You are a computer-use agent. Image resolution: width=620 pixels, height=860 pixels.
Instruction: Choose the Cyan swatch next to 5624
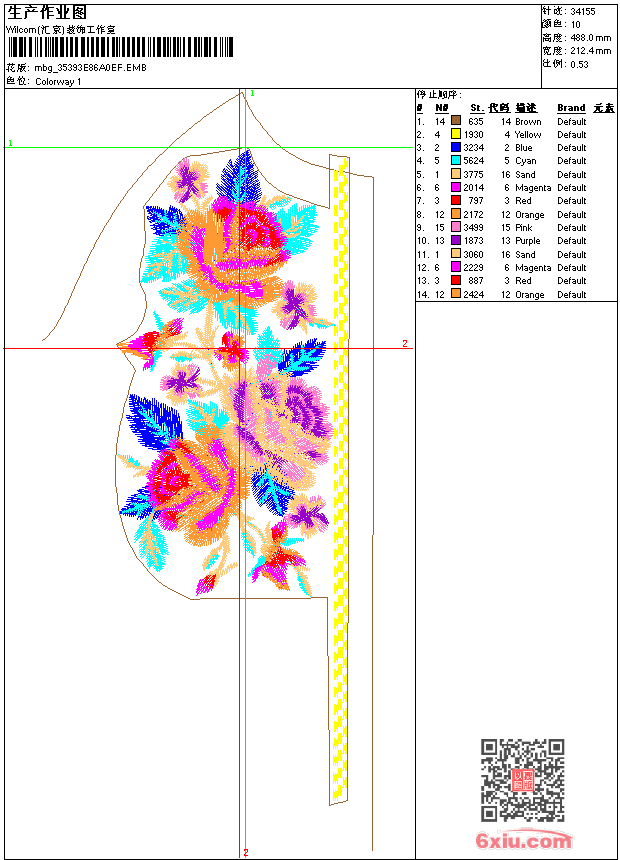click(455, 160)
